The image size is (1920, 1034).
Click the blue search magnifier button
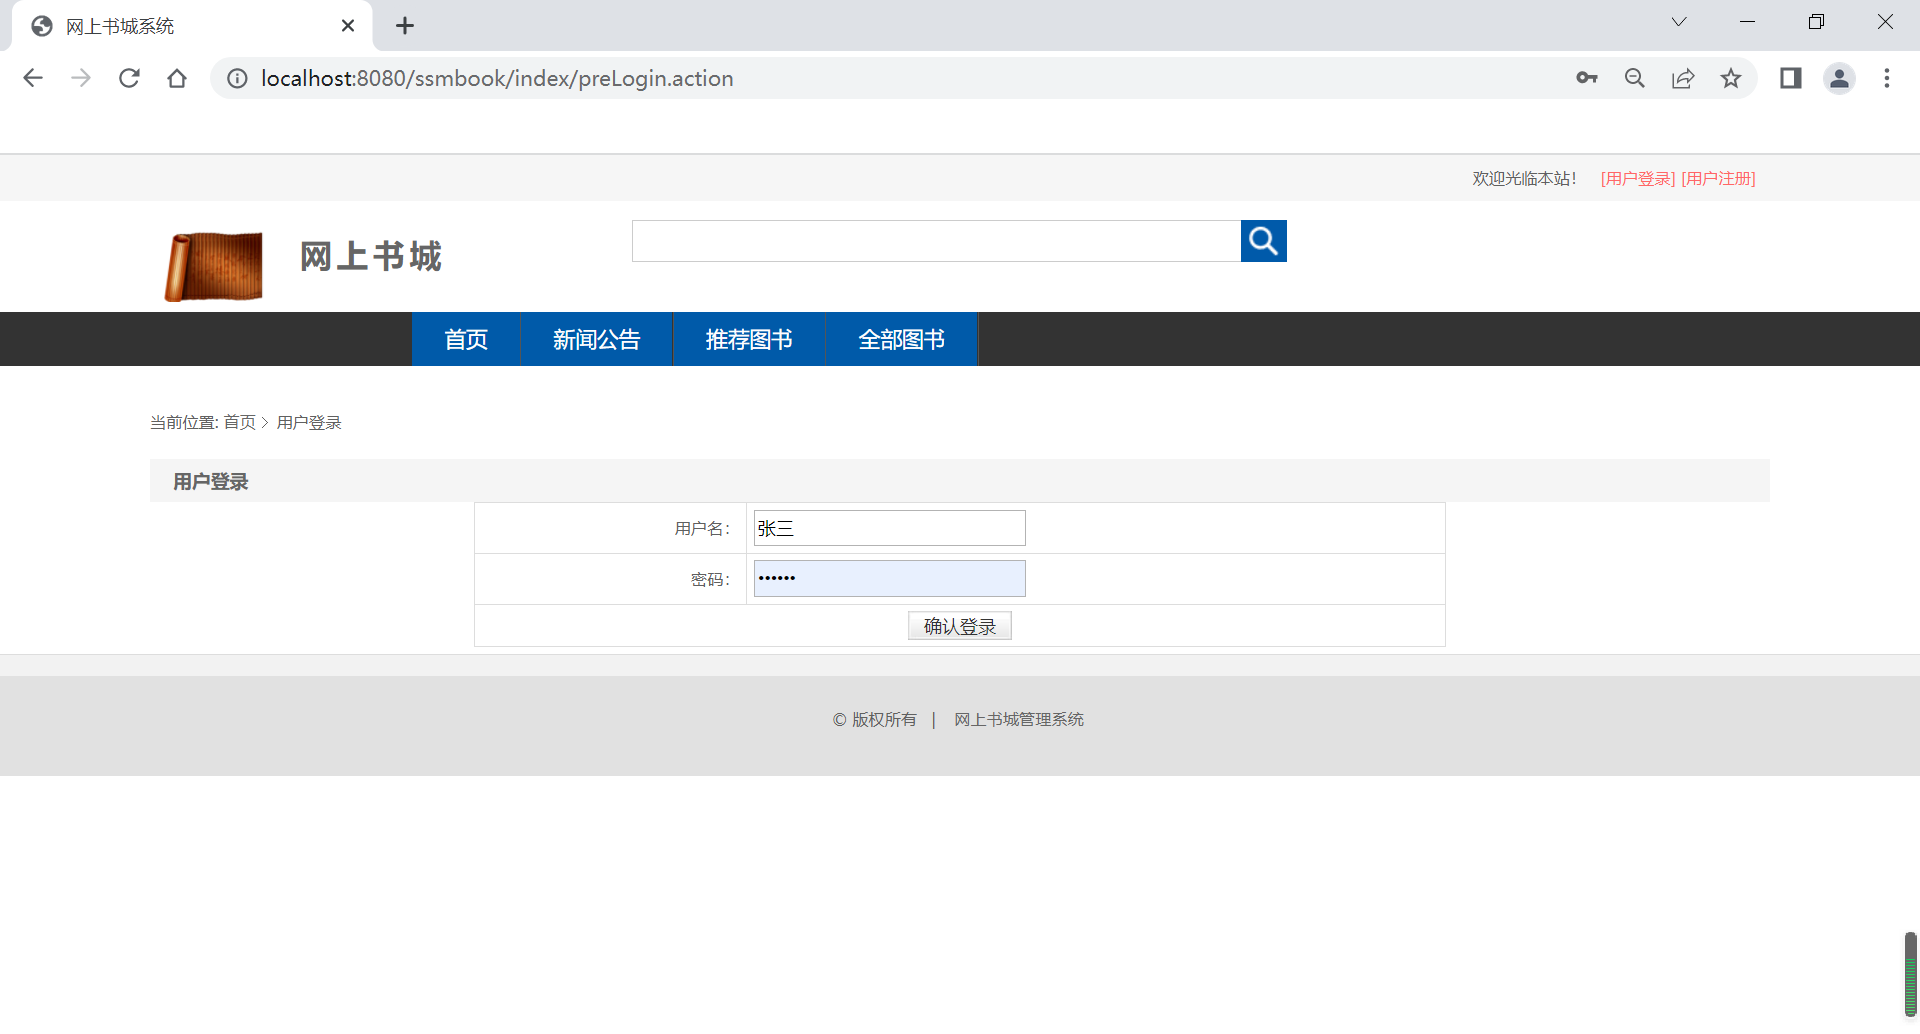(x=1264, y=241)
